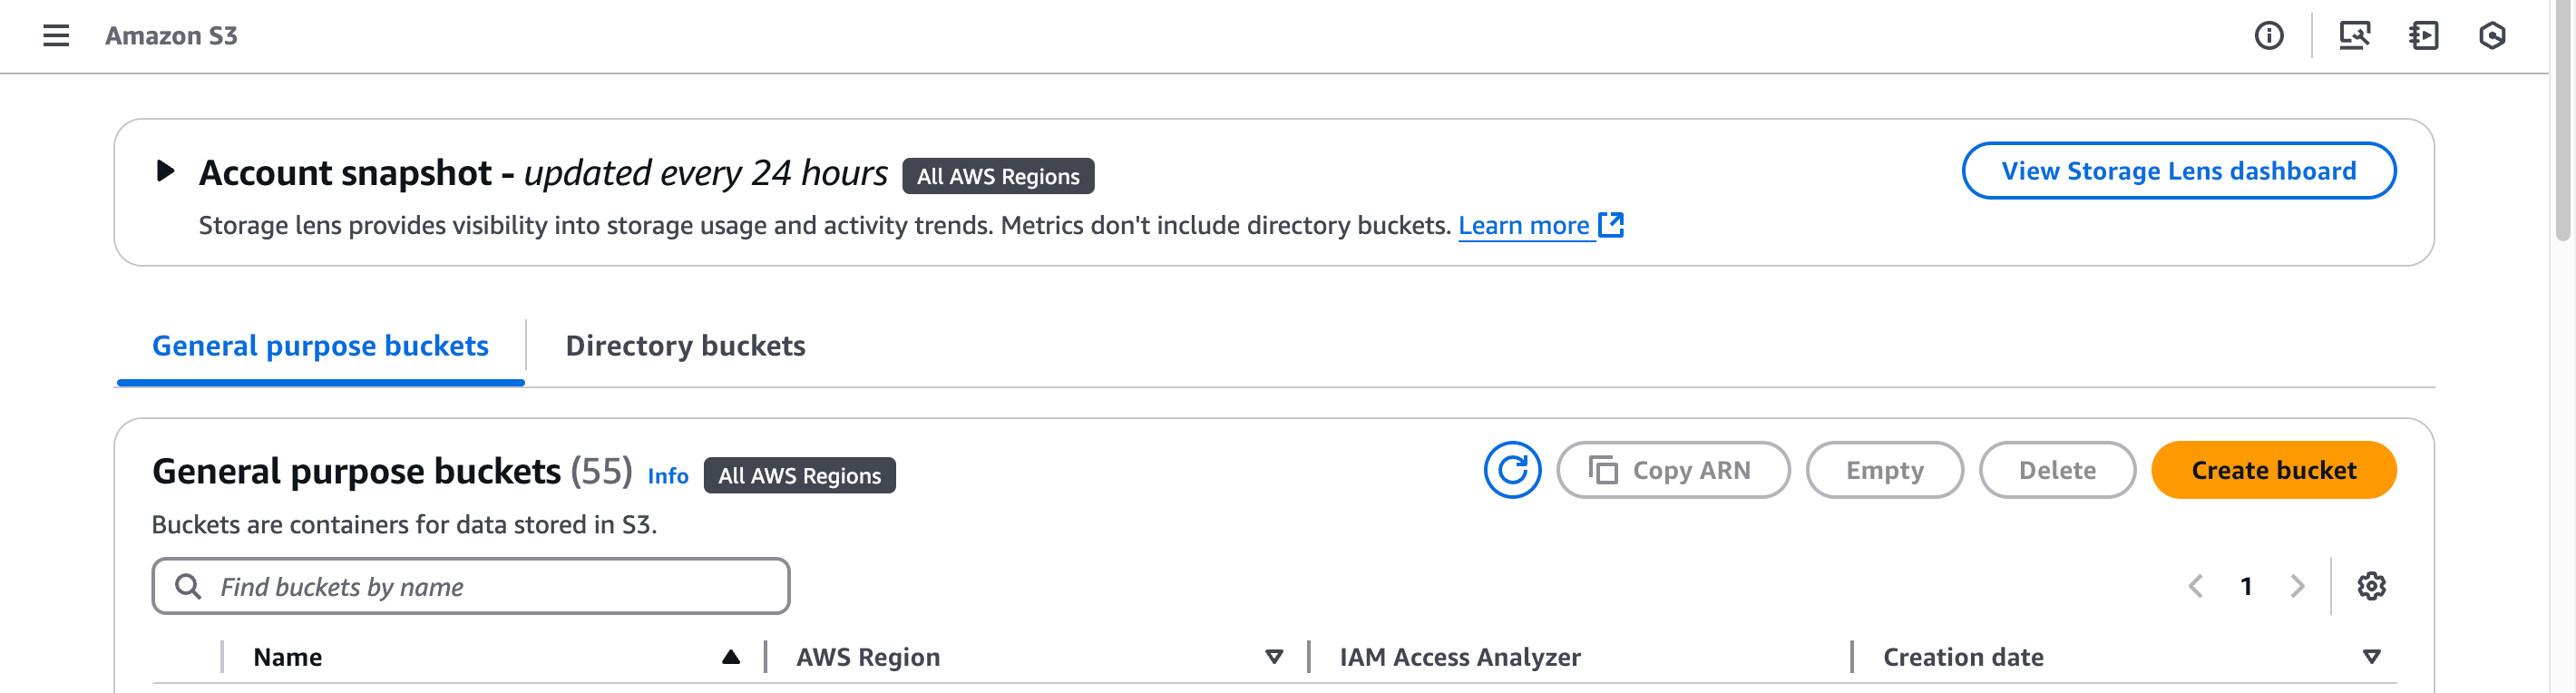Click the All AWS Regions badge beside bucket count

point(799,476)
